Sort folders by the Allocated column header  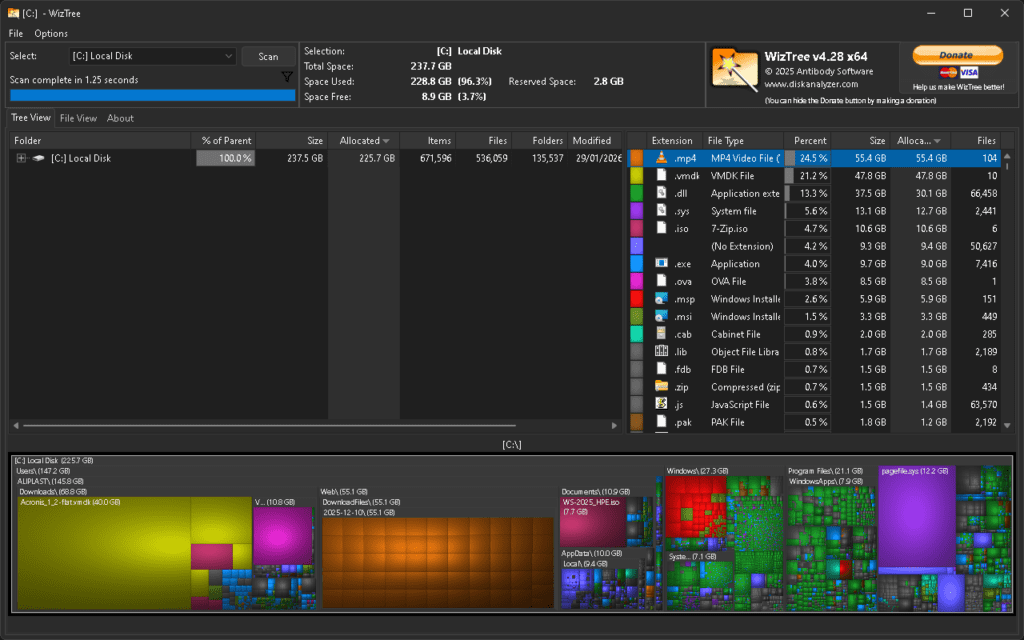coord(364,141)
